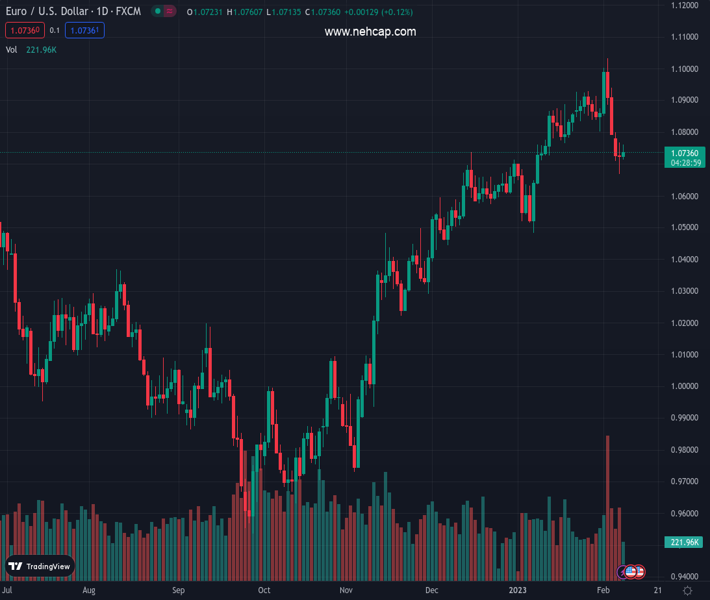This screenshot has height=600, width=710.
Task: Click the Feb label on time axis
Action: coord(602,591)
